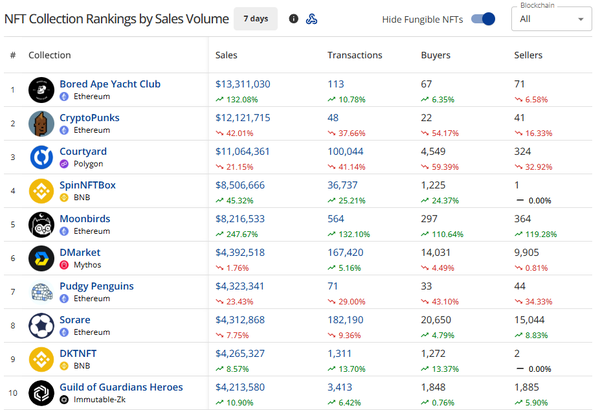Click the # rank column header
The image size is (600, 410).
click(13, 55)
